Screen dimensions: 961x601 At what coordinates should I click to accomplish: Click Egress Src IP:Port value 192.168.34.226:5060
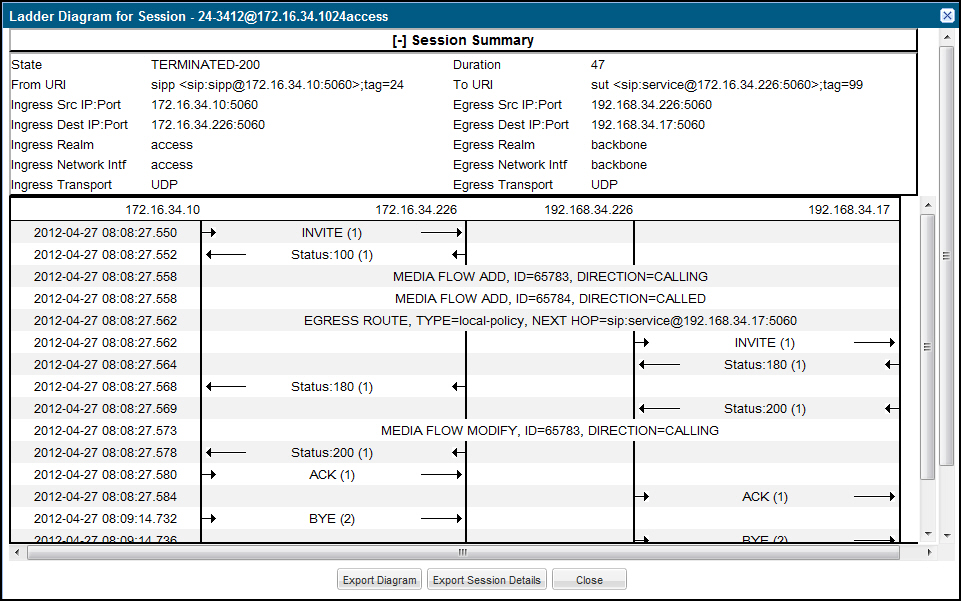click(651, 105)
